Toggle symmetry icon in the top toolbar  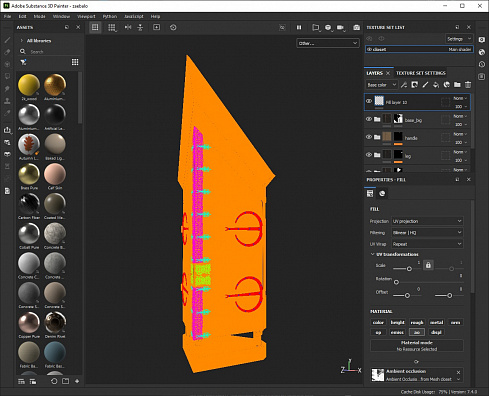click(128, 27)
